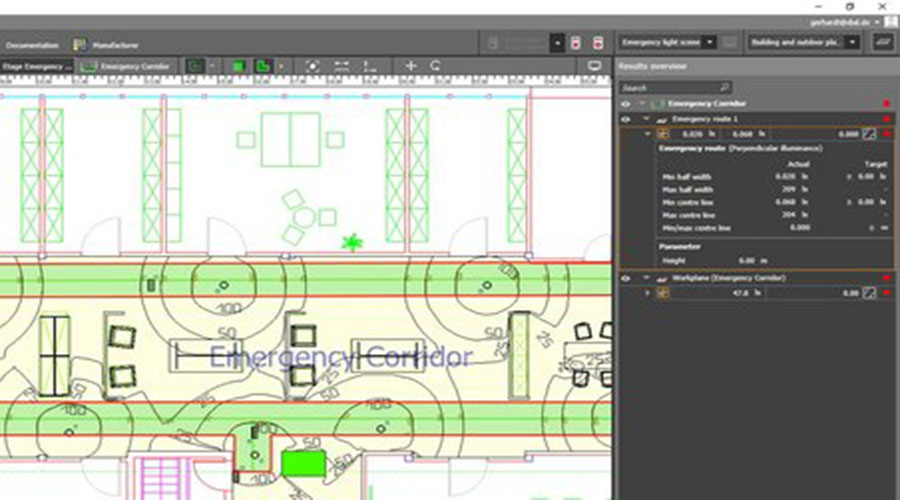
Task: Open graph icon in Workplane result row
Action: [869, 293]
